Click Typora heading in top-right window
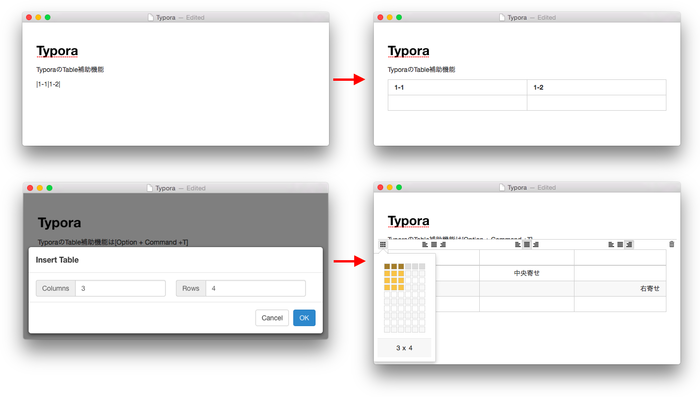 coord(408,51)
